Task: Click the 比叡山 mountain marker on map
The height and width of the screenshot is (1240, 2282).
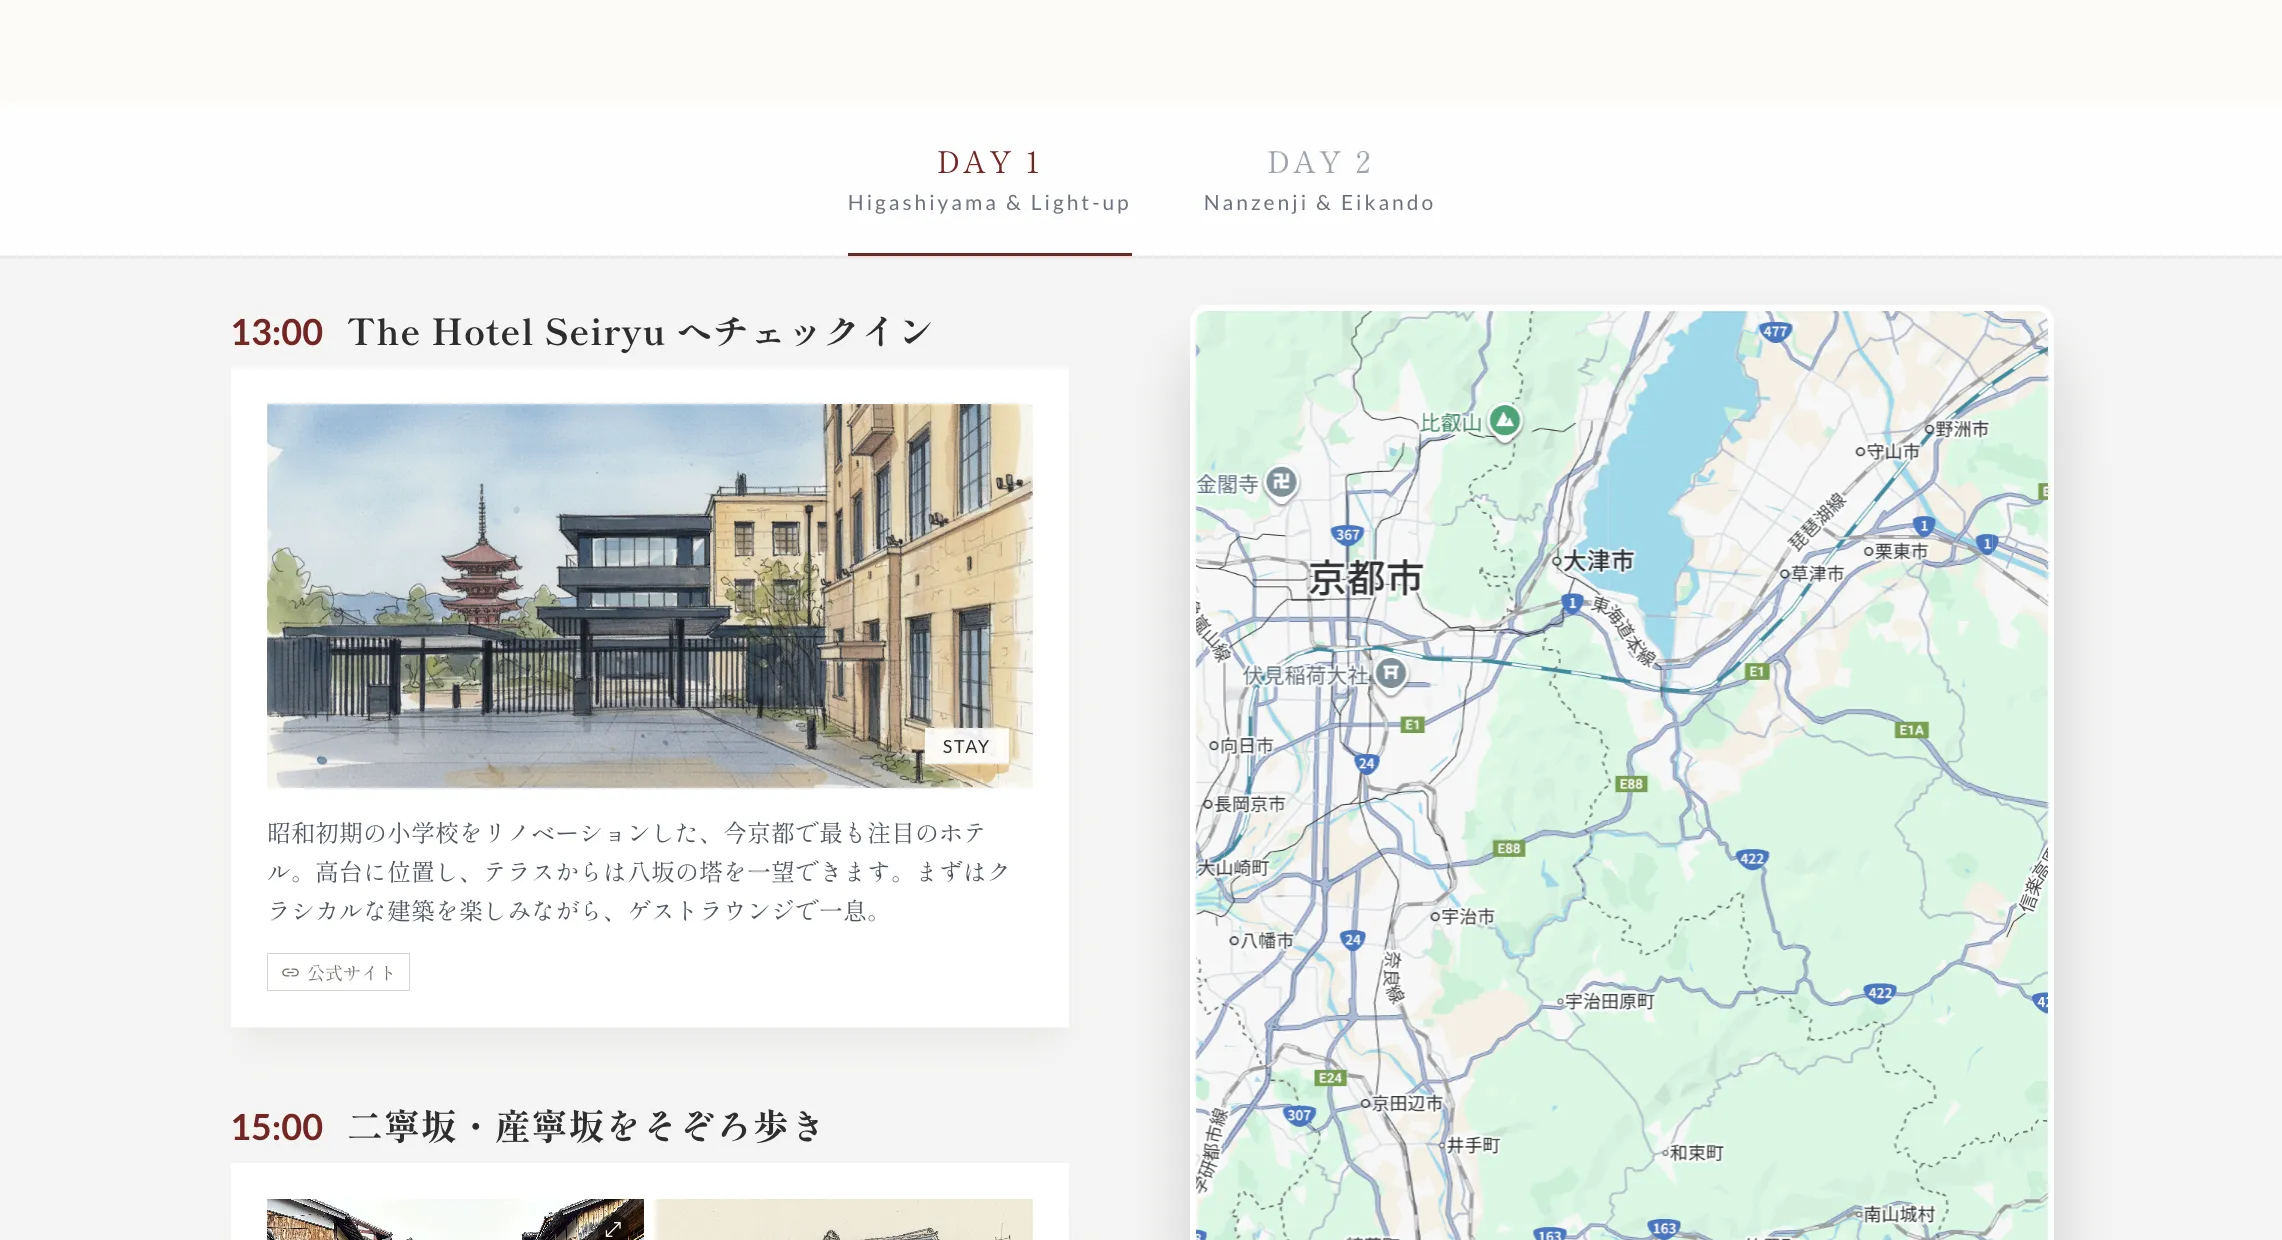Action: [x=1504, y=420]
